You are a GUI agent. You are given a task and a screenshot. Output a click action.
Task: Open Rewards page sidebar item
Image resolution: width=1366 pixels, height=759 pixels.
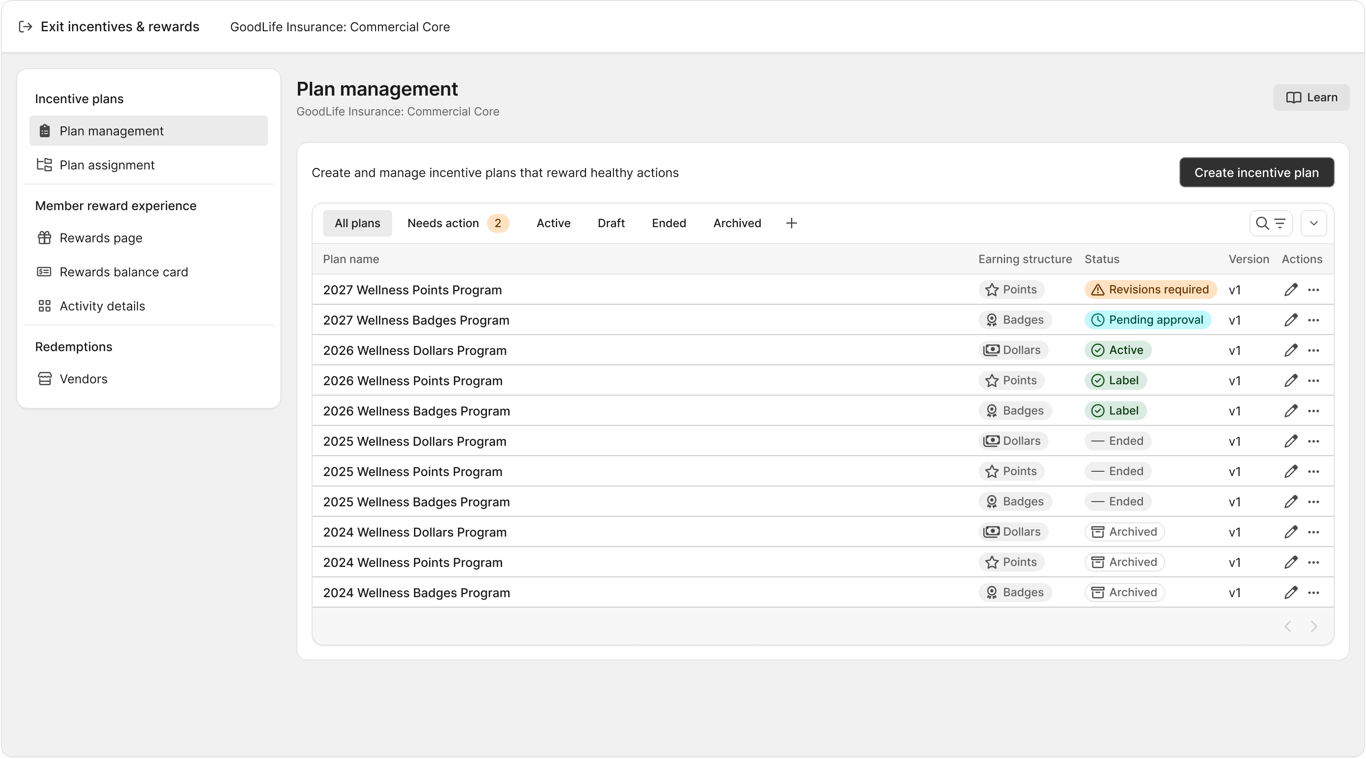click(149, 238)
